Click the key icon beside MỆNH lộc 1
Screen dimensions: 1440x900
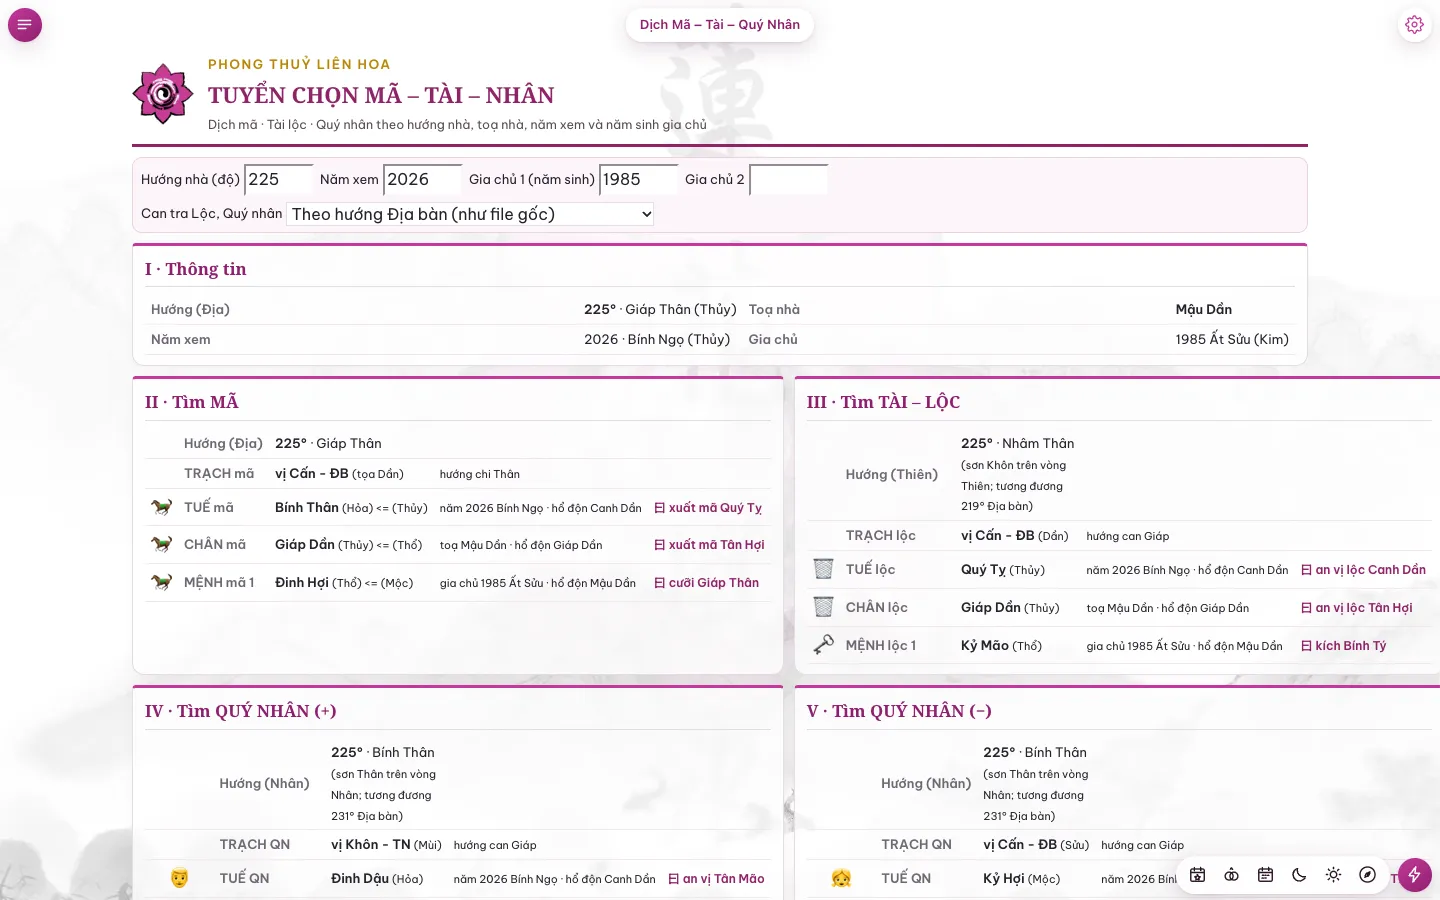[x=823, y=645]
